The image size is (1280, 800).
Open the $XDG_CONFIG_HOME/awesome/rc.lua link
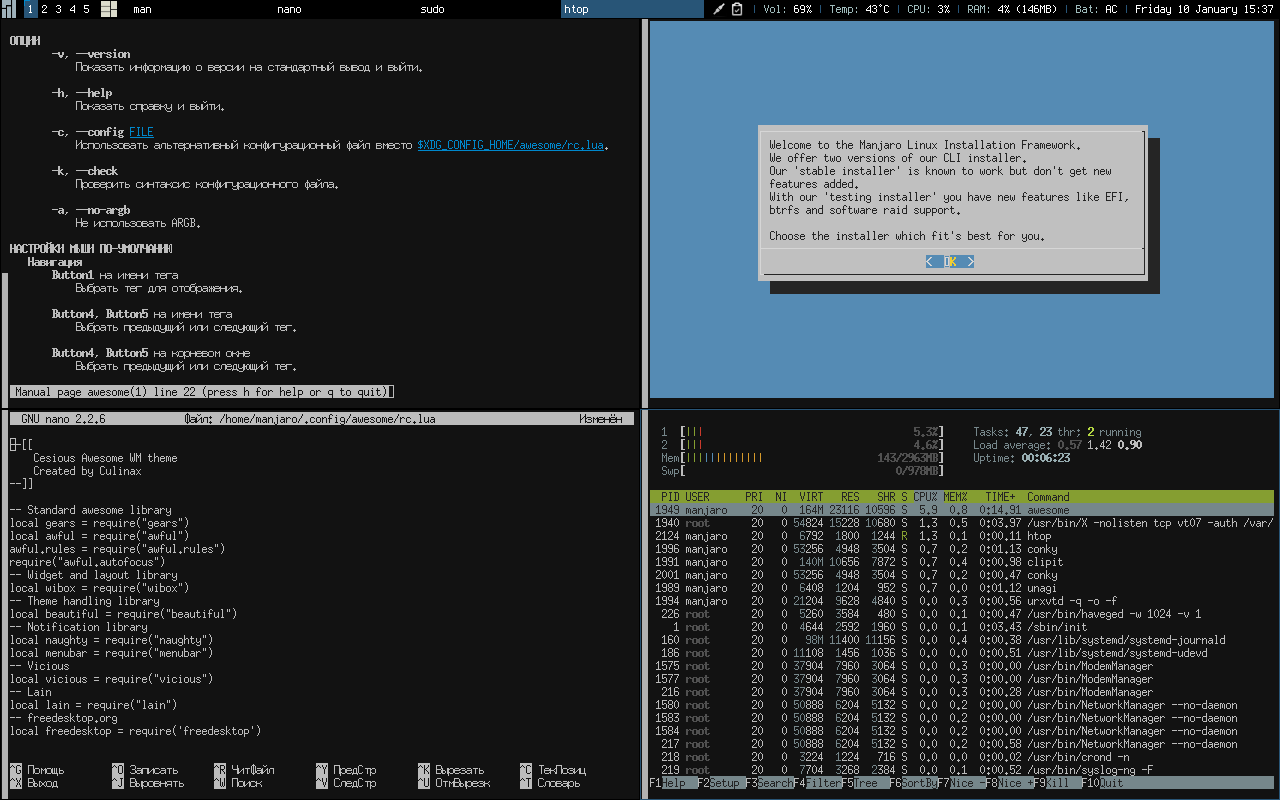(511, 145)
